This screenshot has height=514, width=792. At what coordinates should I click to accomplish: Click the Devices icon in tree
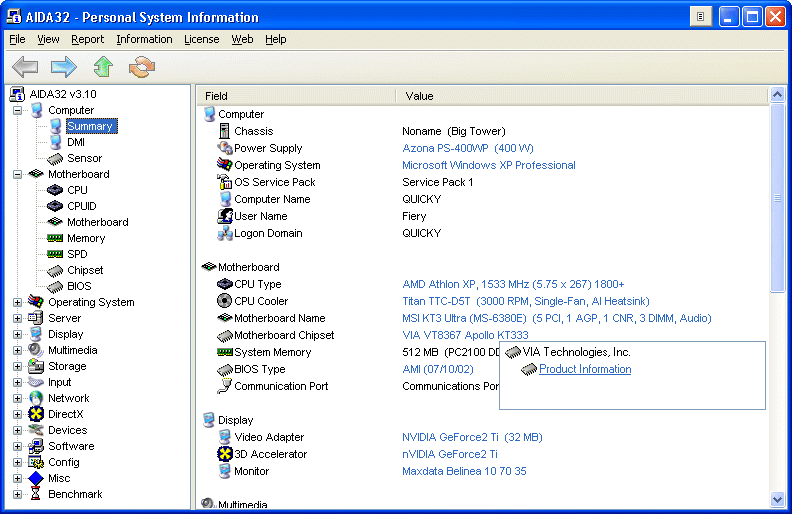tap(36, 430)
